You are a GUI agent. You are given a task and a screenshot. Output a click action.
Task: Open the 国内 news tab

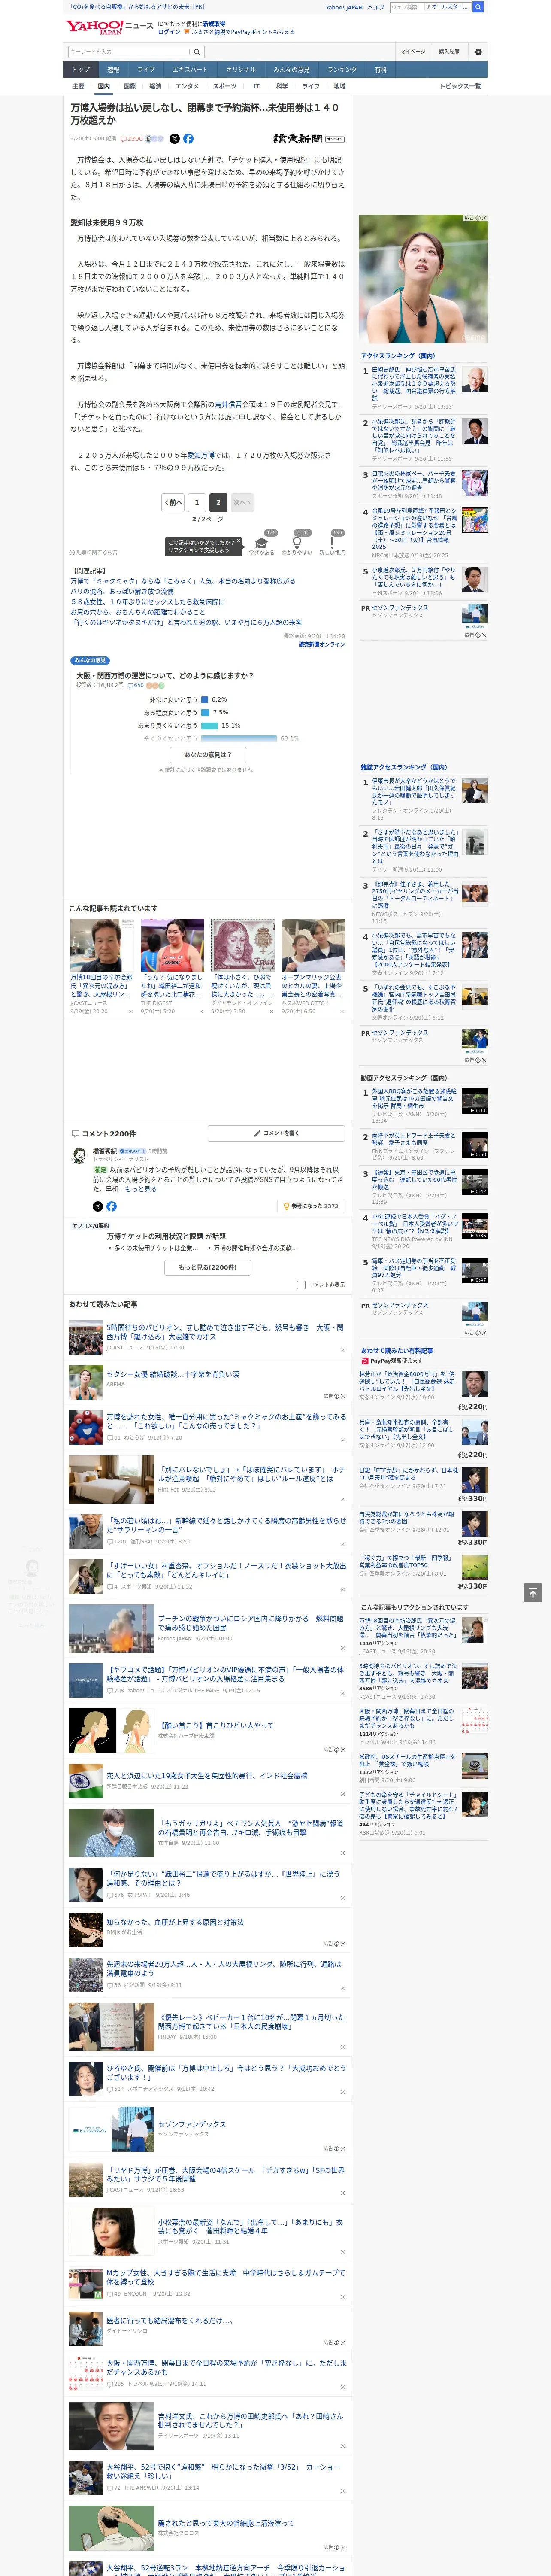click(x=103, y=86)
